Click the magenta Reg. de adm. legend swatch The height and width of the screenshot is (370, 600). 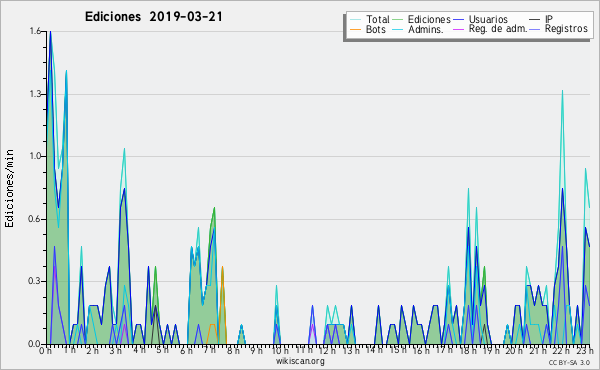[458, 29]
